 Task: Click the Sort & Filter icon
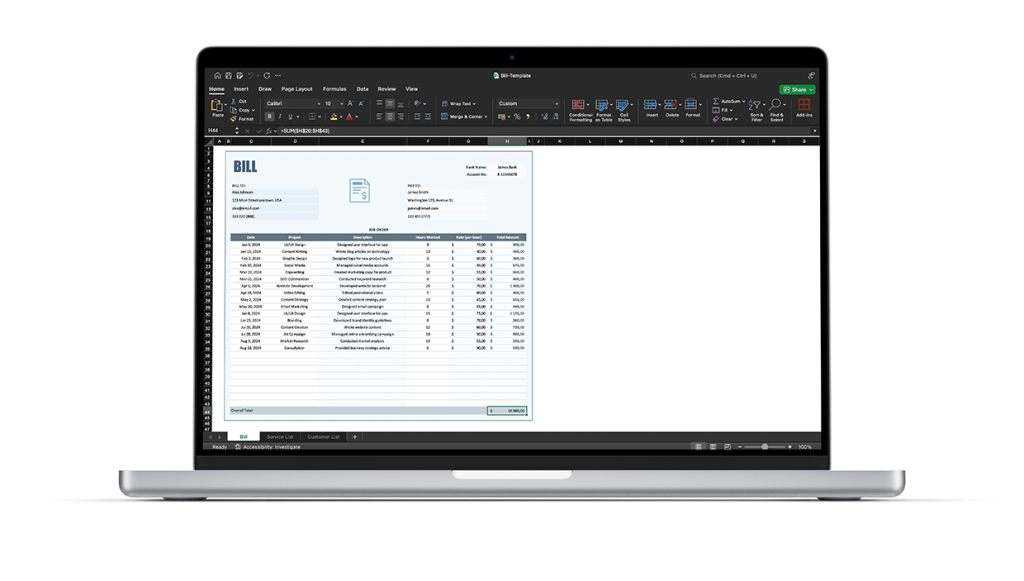(756, 106)
